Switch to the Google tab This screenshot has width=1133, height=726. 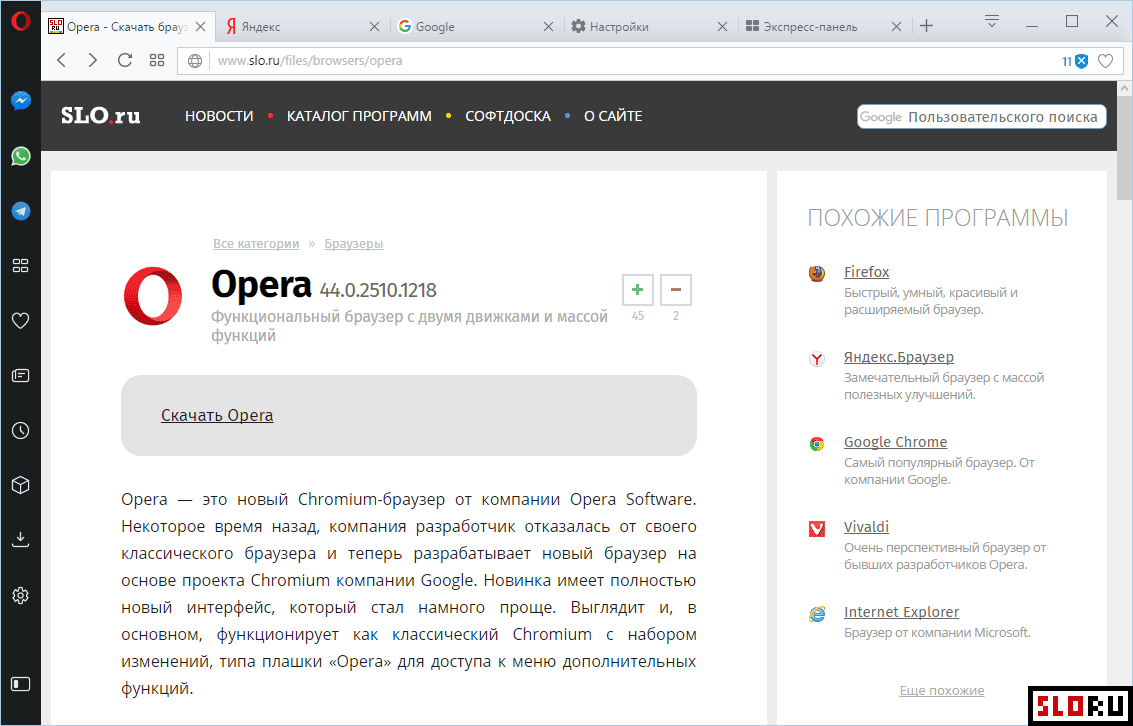475,27
